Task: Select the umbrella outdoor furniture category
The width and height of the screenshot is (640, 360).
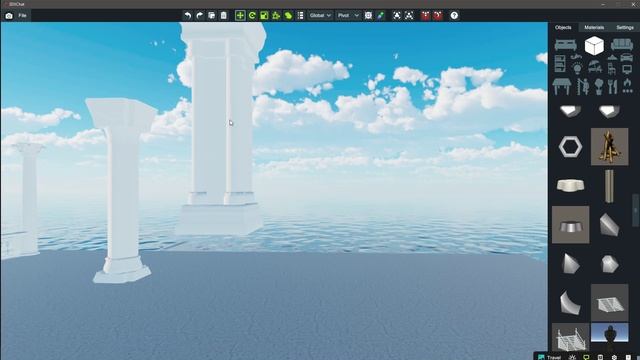Action: (595, 67)
